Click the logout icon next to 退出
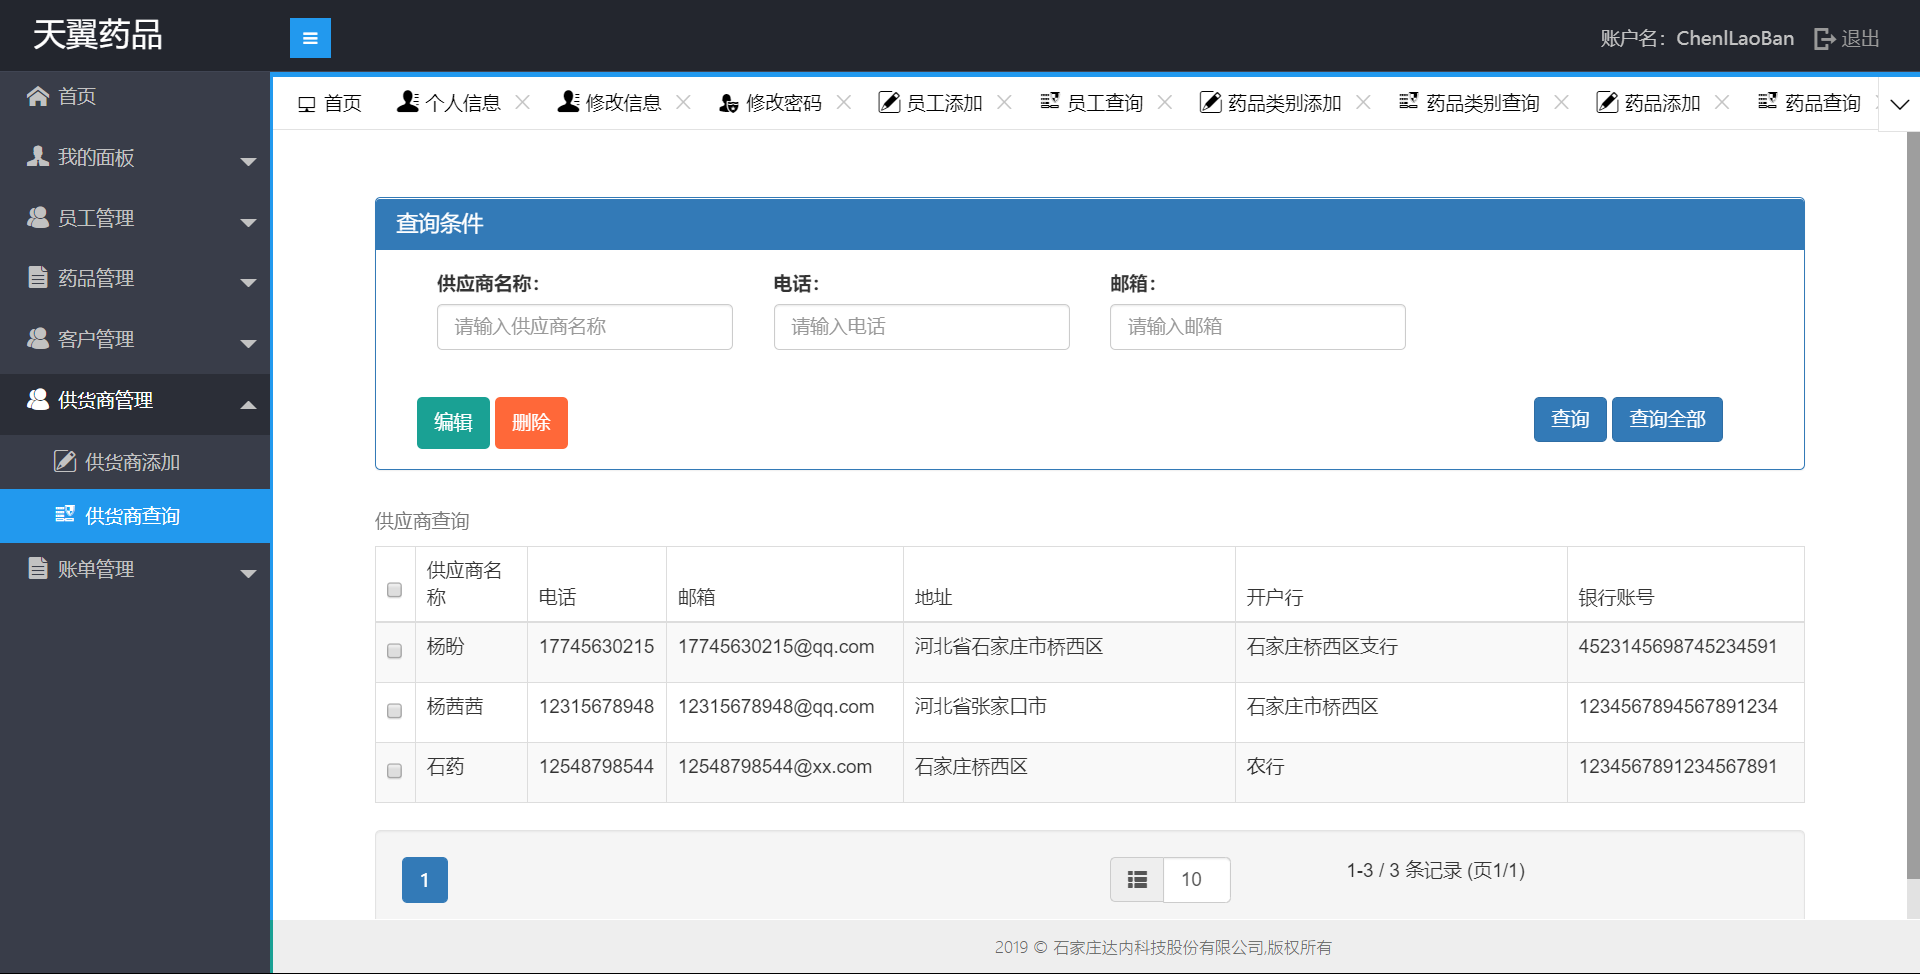The image size is (1920, 974). pos(1824,39)
